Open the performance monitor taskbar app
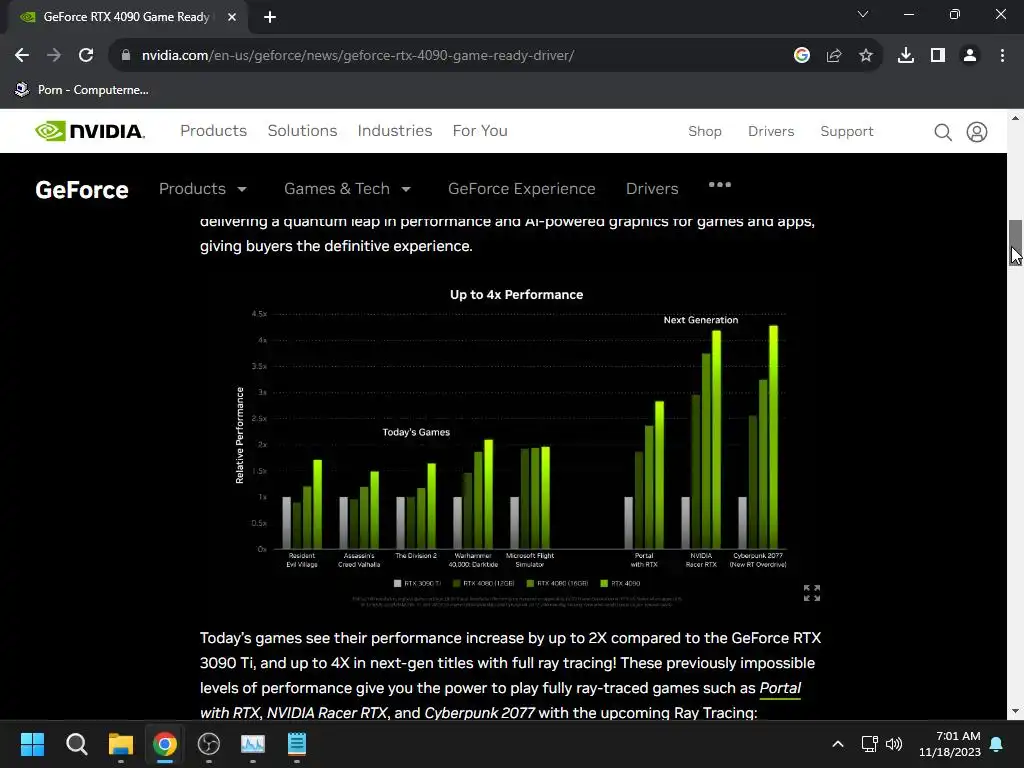Viewport: 1024px width, 768px height. 253,744
